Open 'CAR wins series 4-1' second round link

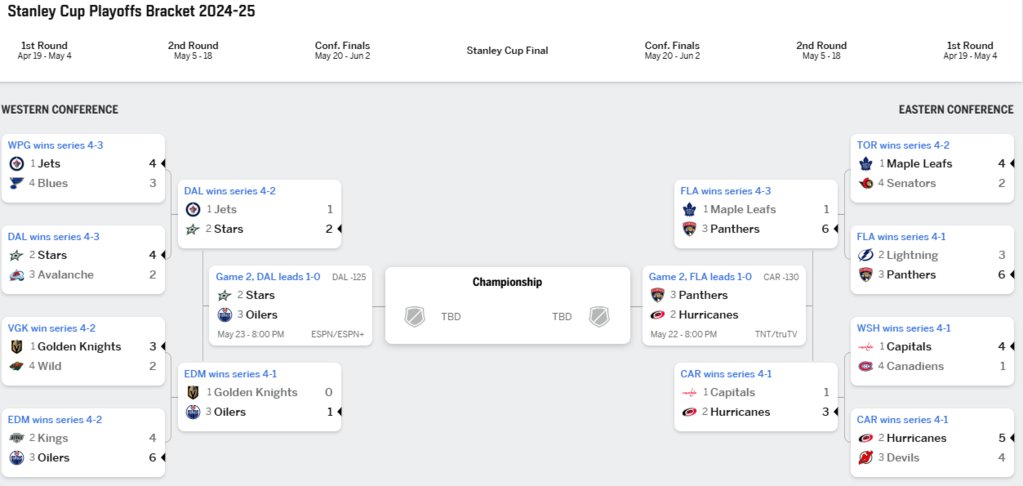click(x=726, y=374)
